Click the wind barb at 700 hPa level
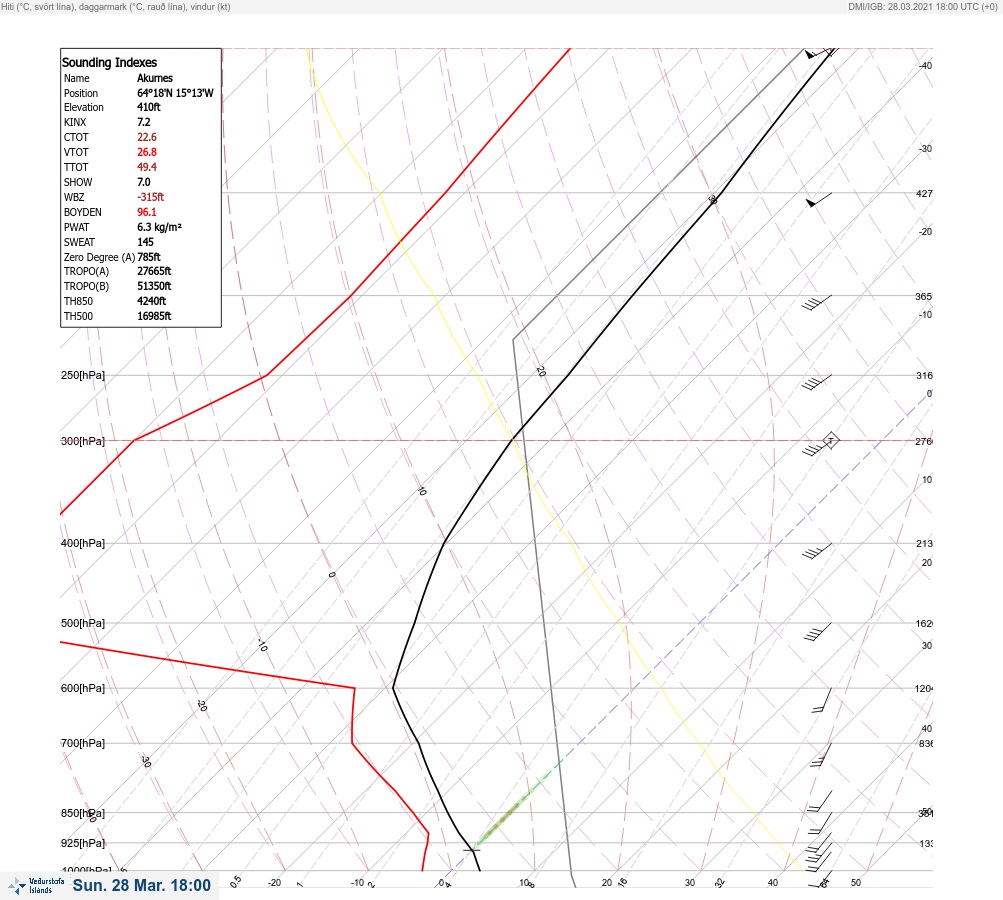 pyautogui.click(x=821, y=755)
